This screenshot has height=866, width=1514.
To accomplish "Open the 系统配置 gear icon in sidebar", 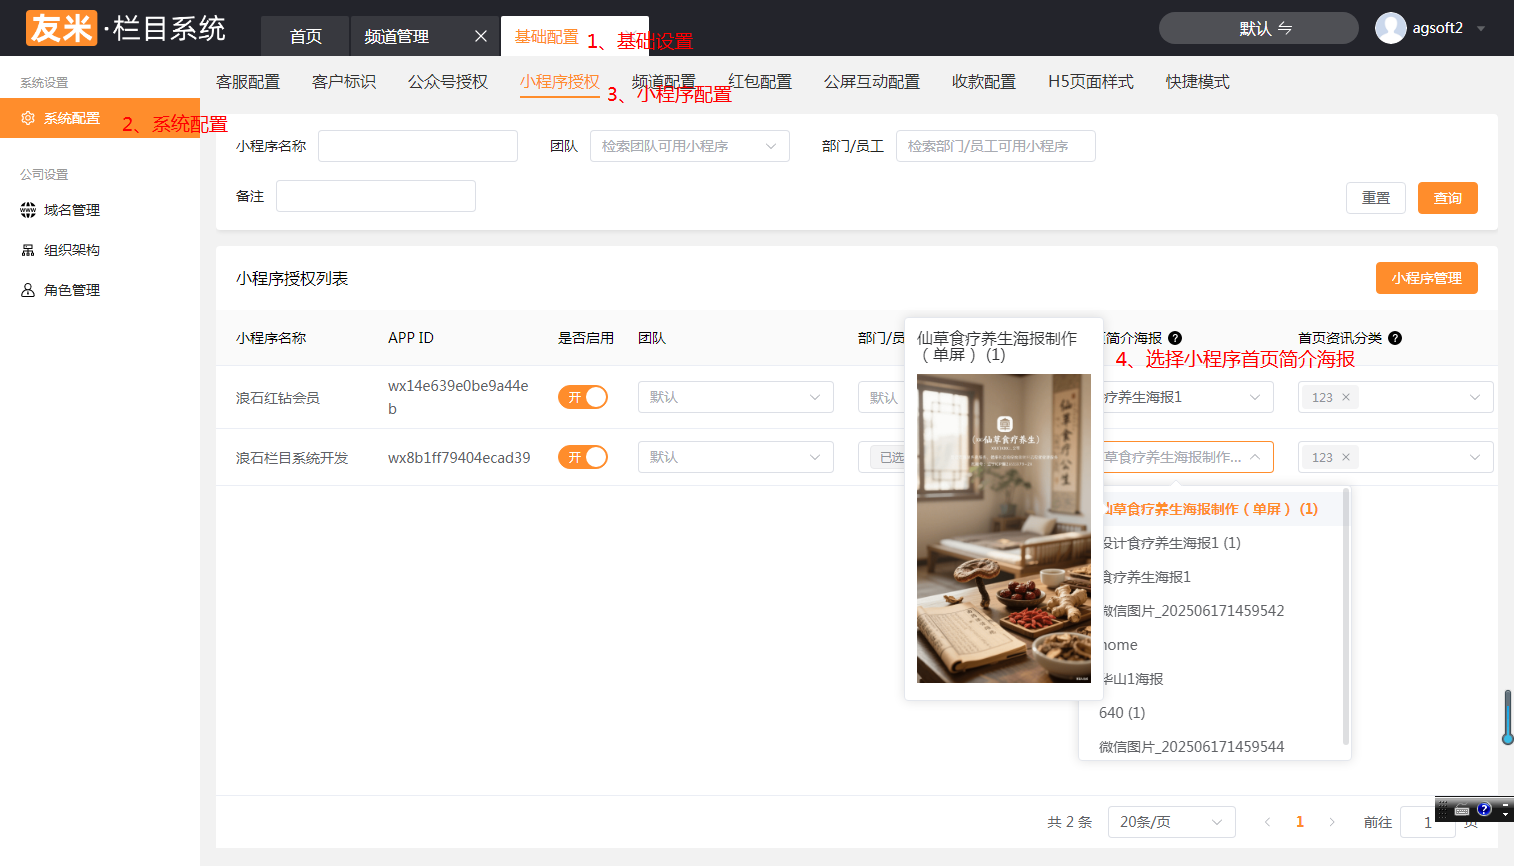I will [x=28, y=118].
